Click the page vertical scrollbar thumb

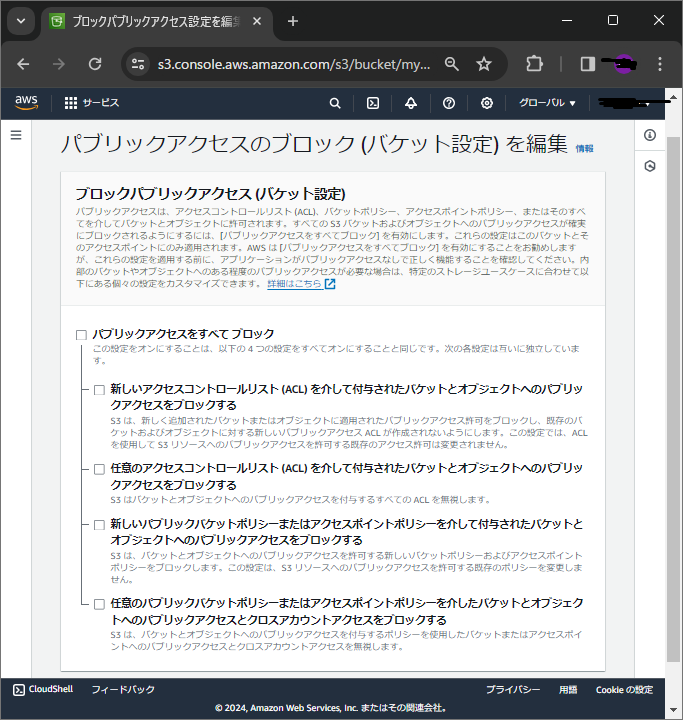point(673,399)
